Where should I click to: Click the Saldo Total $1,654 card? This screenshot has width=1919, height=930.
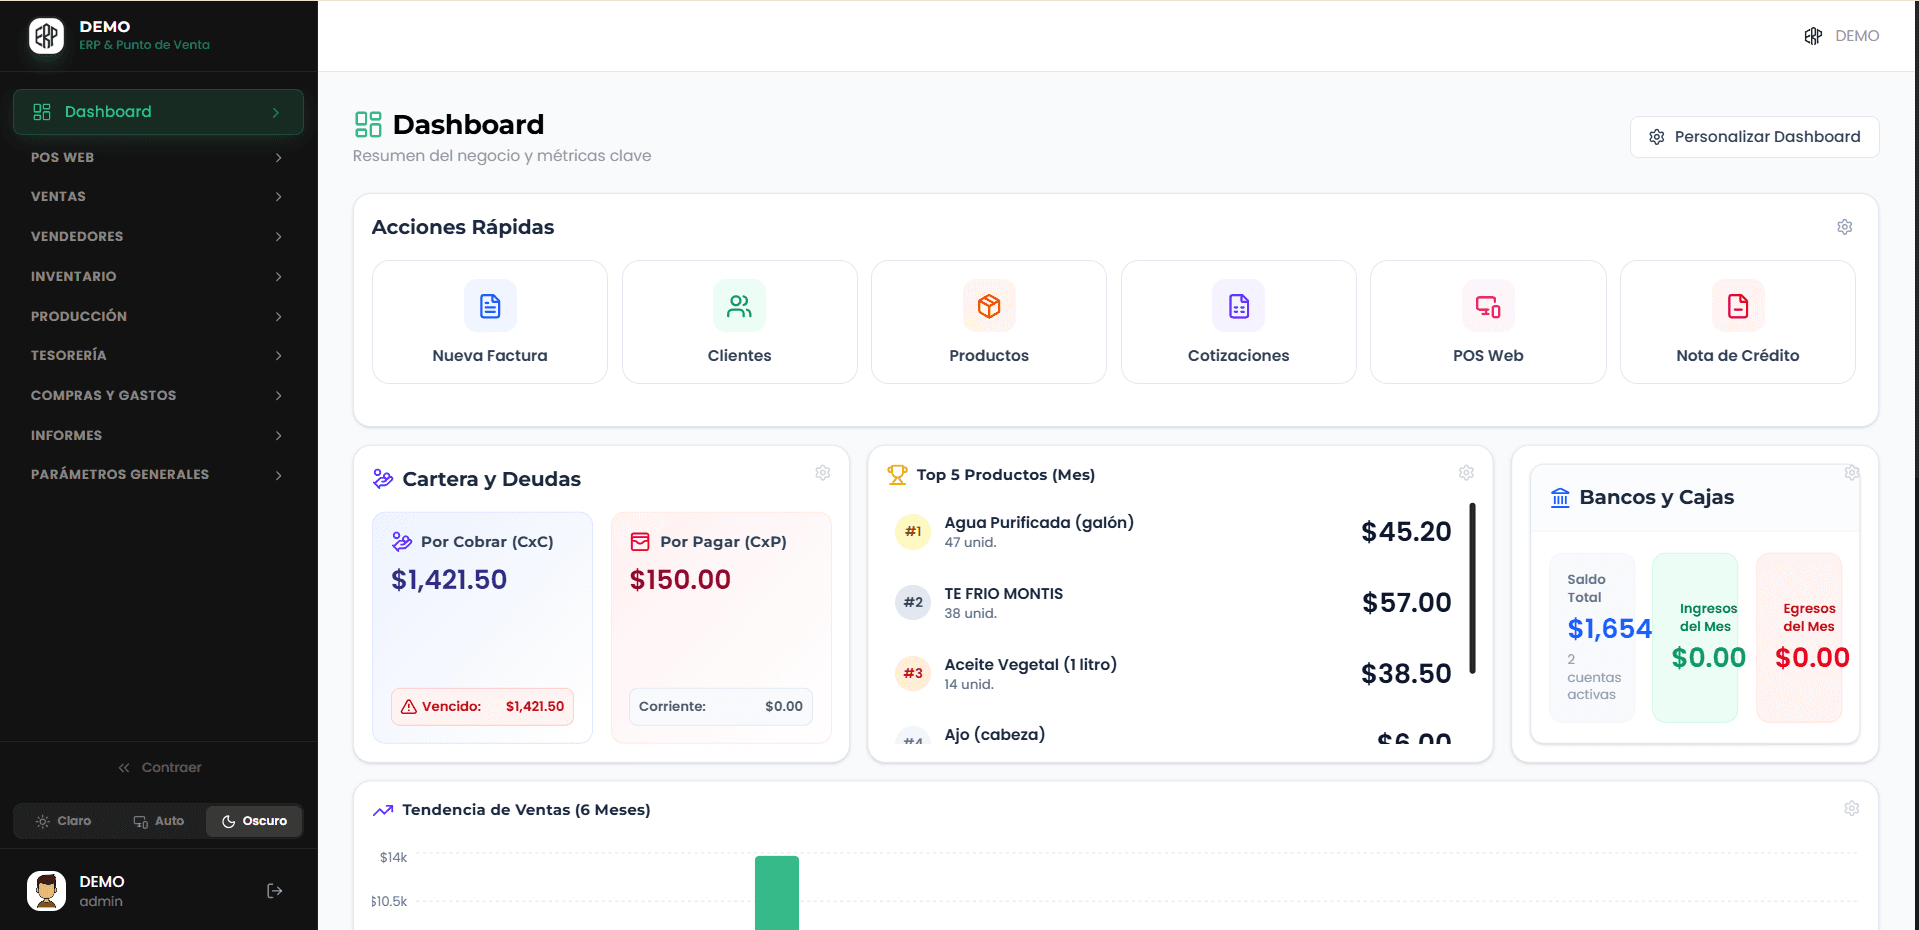click(1592, 638)
